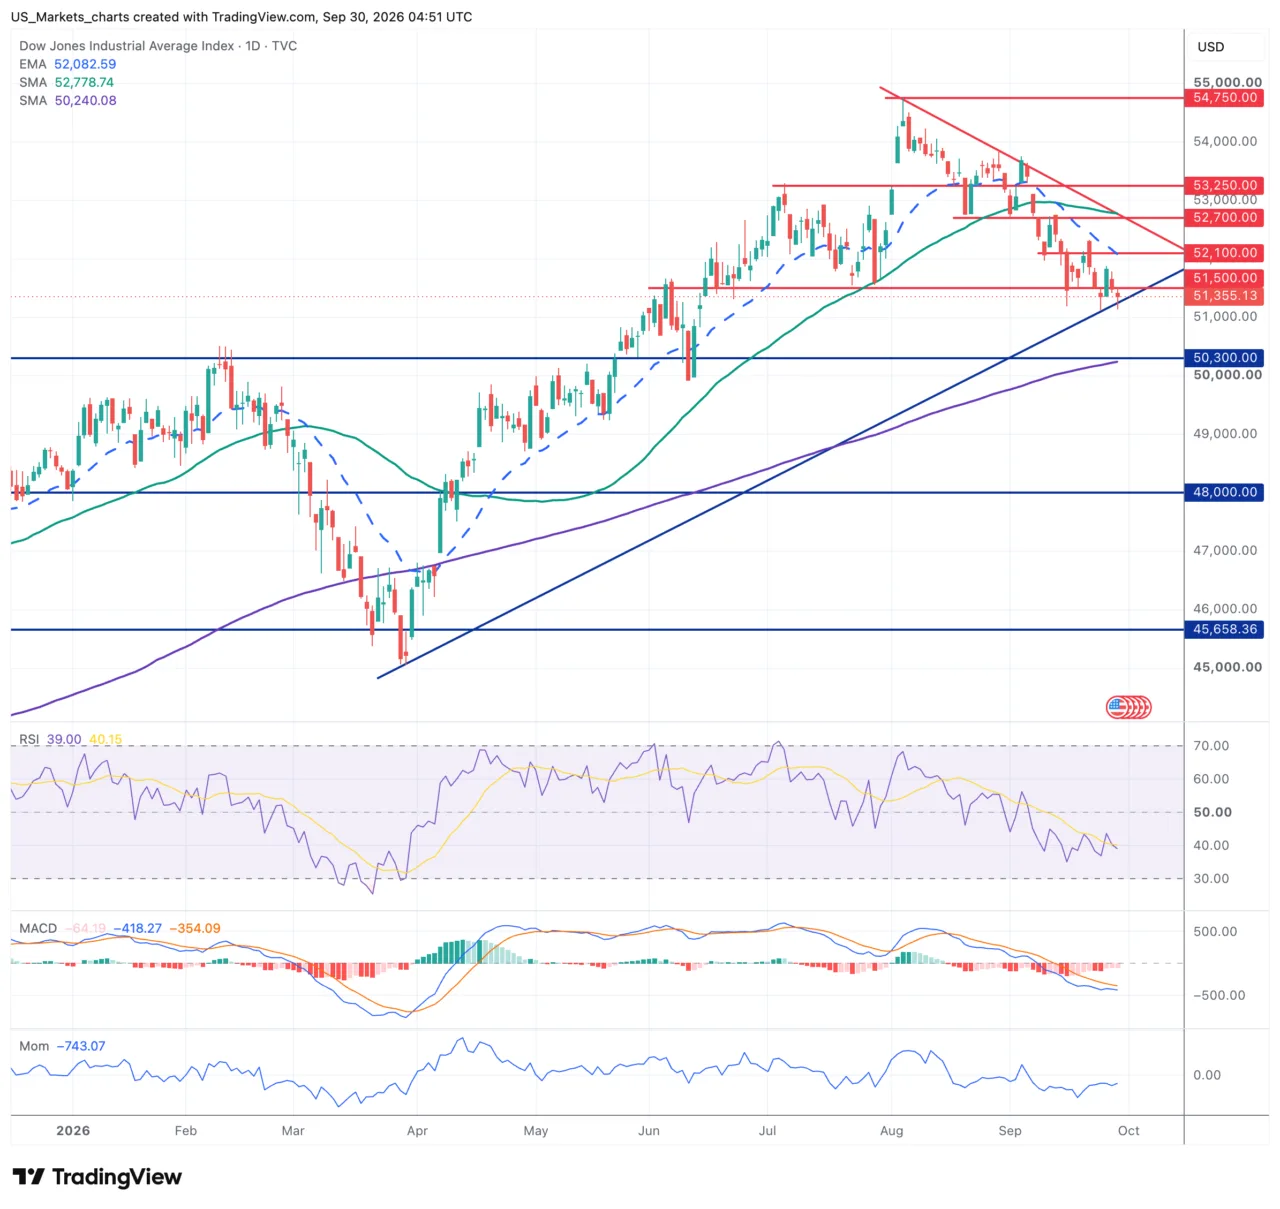Click the MACD 500.00 axis label

click(x=1215, y=931)
